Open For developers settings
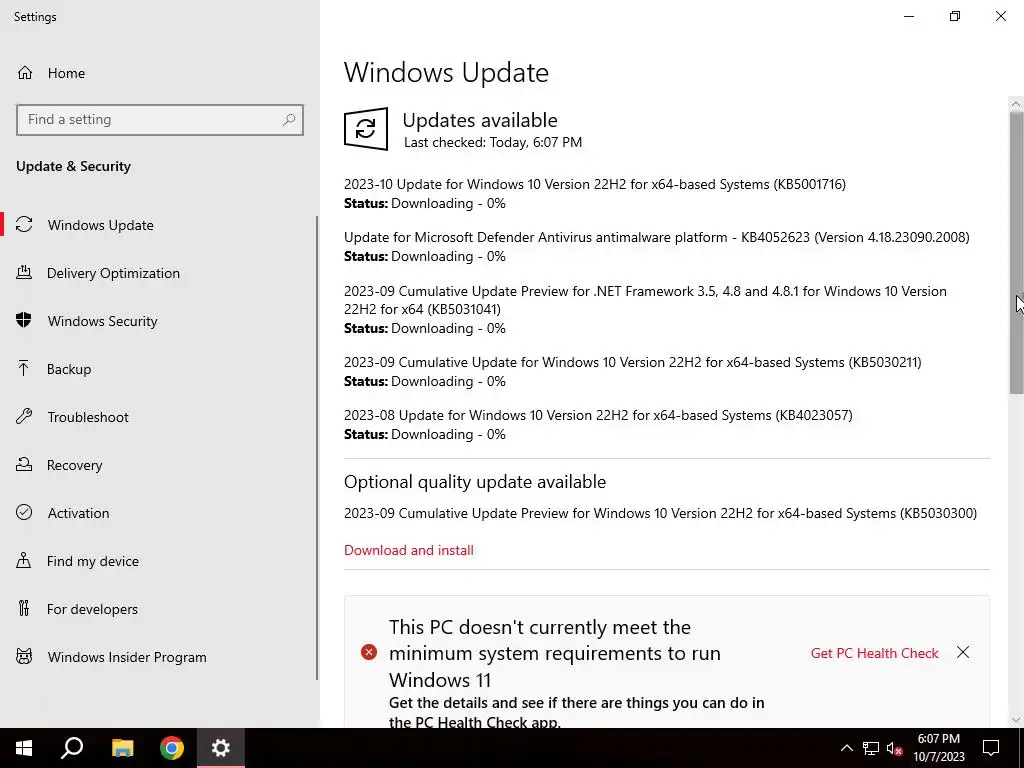Screen dimensions: 1024x768 pos(159,609)
